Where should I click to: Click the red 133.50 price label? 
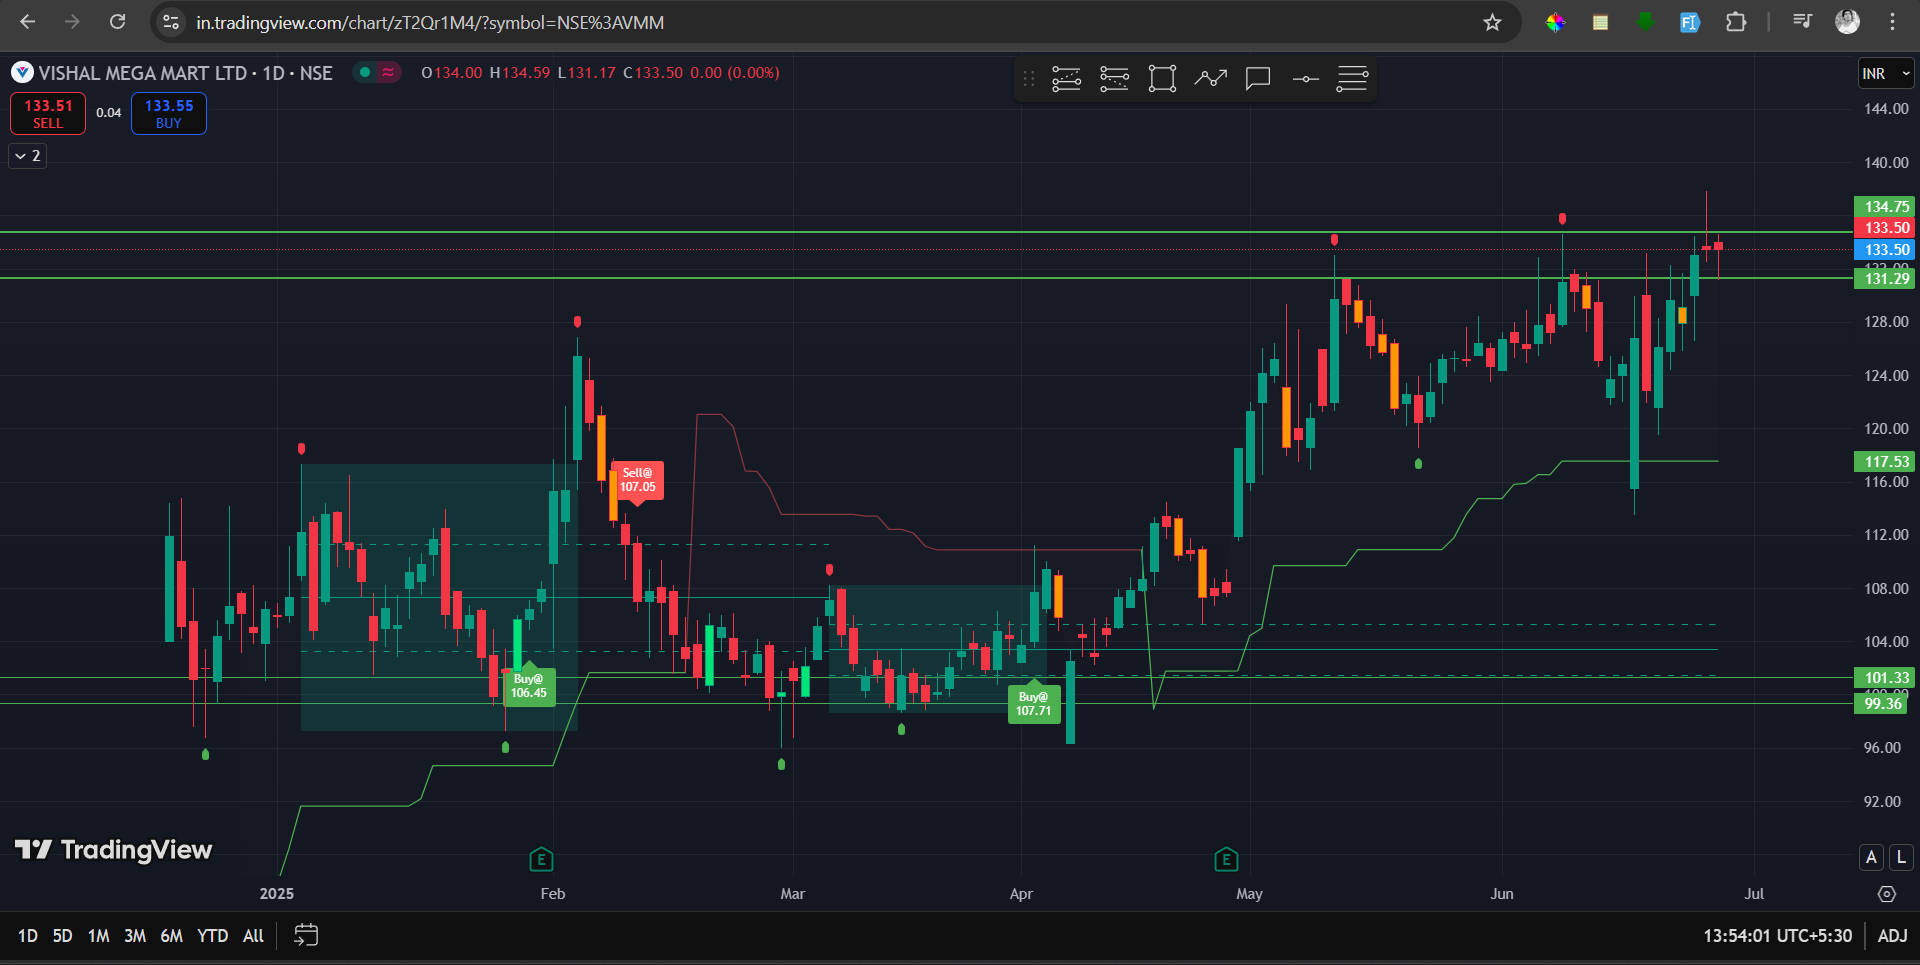tap(1884, 228)
